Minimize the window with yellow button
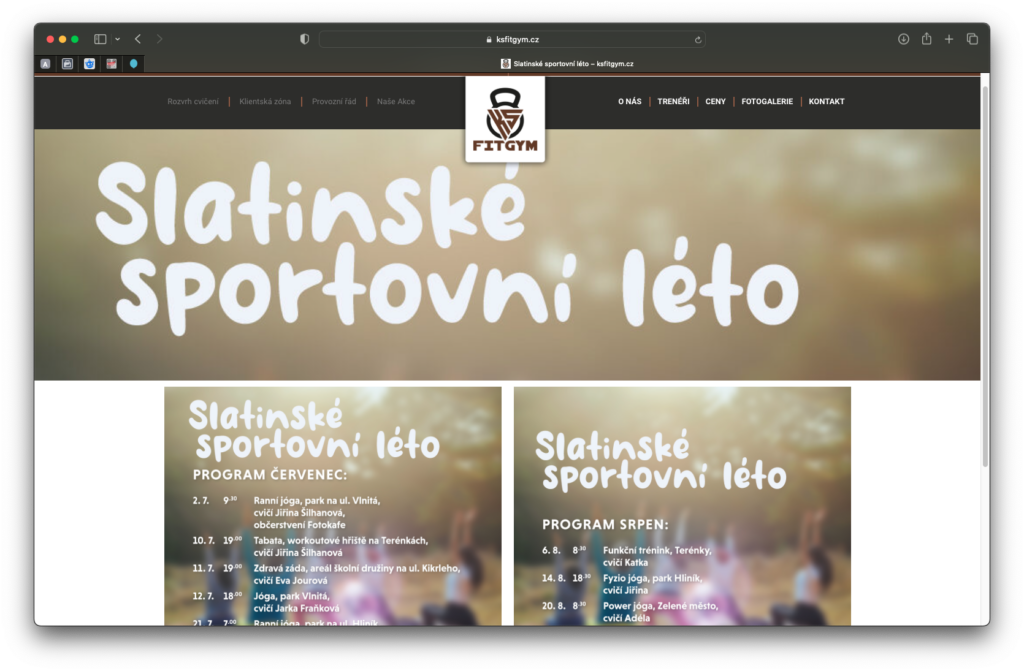 click(63, 39)
